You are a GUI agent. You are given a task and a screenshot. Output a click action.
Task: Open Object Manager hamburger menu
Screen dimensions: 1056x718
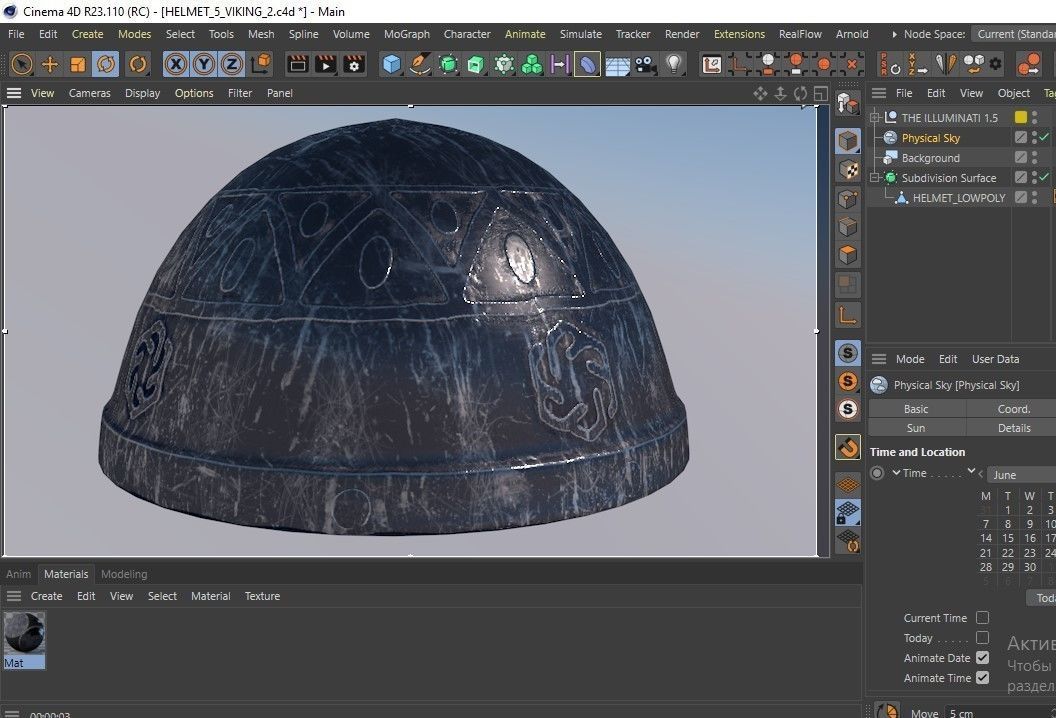(879, 93)
